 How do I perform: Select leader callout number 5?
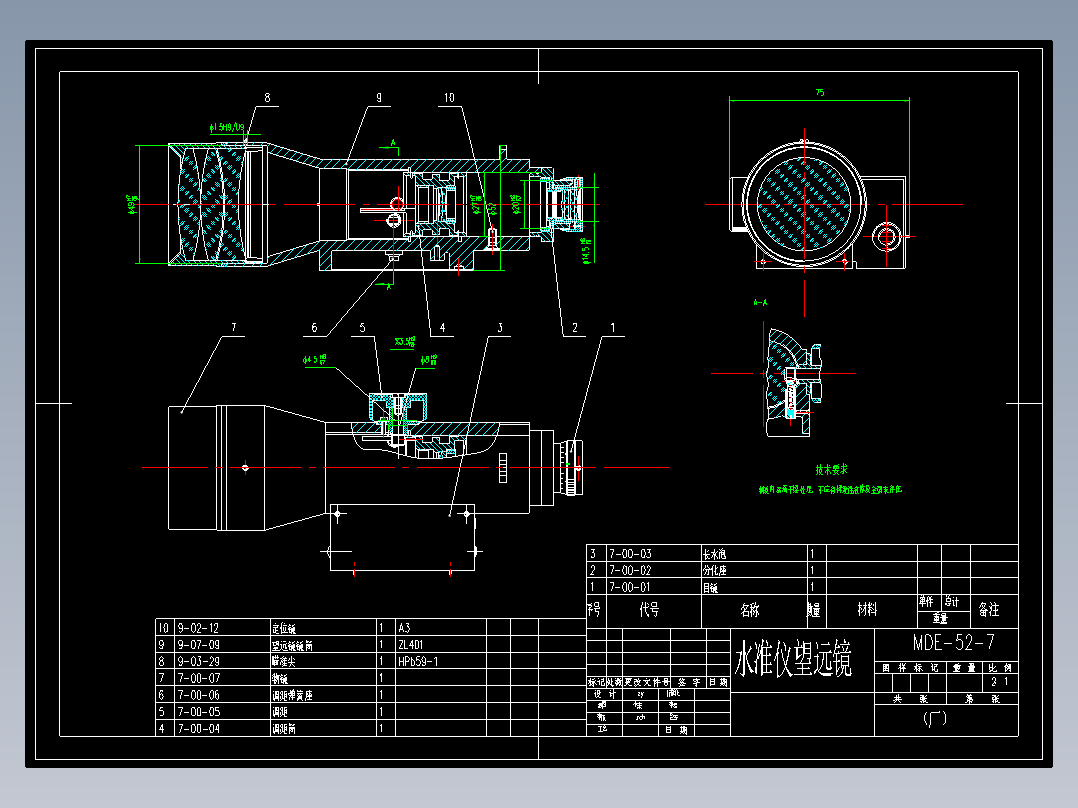pyautogui.click(x=362, y=327)
